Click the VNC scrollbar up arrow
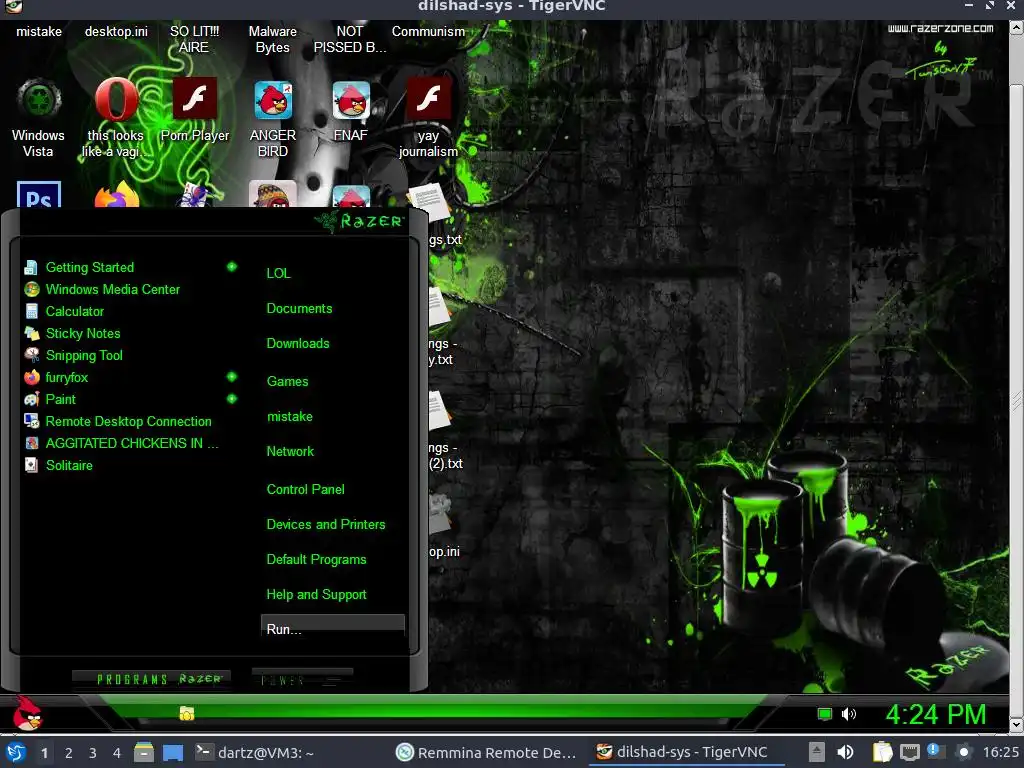Image resolution: width=1024 pixels, height=768 pixels. click(1017, 27)
